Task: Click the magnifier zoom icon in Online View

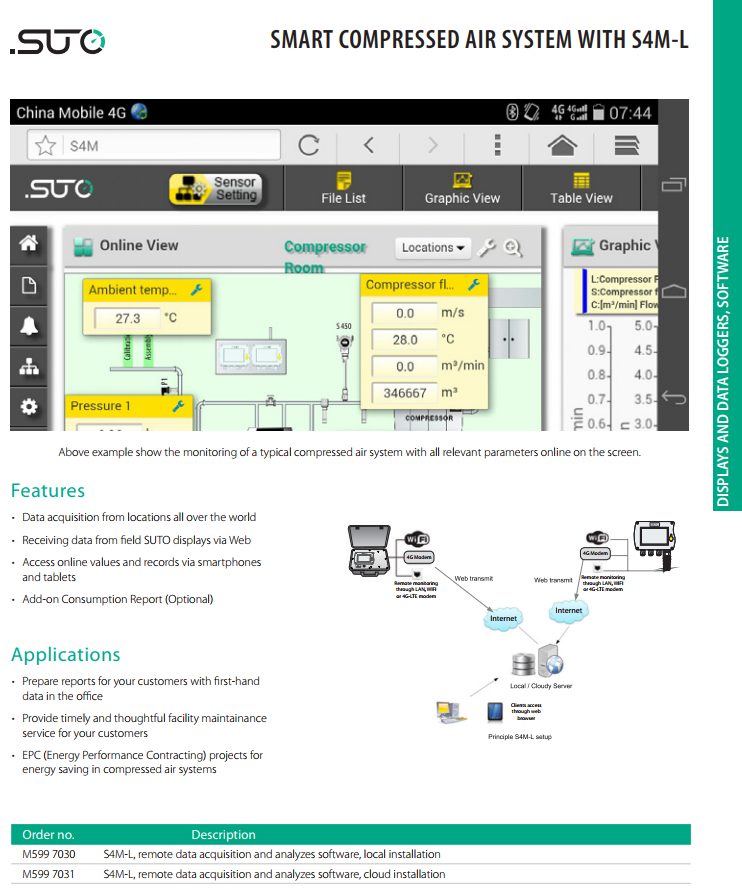Action: click(x=513, y=248)
